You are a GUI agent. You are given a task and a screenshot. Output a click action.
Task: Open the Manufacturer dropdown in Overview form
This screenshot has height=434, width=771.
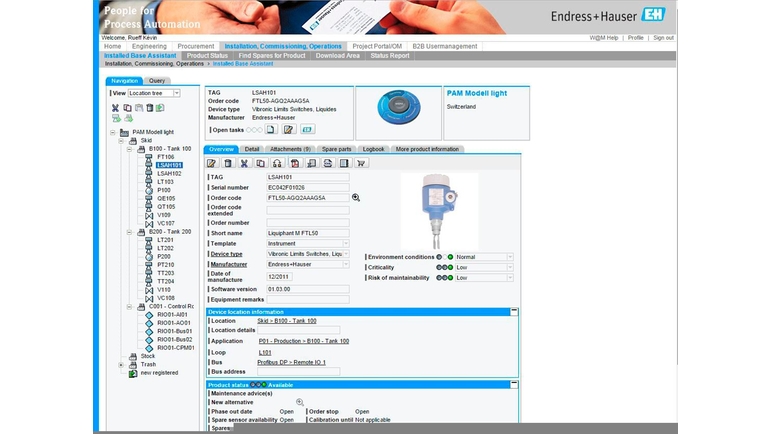346,264
